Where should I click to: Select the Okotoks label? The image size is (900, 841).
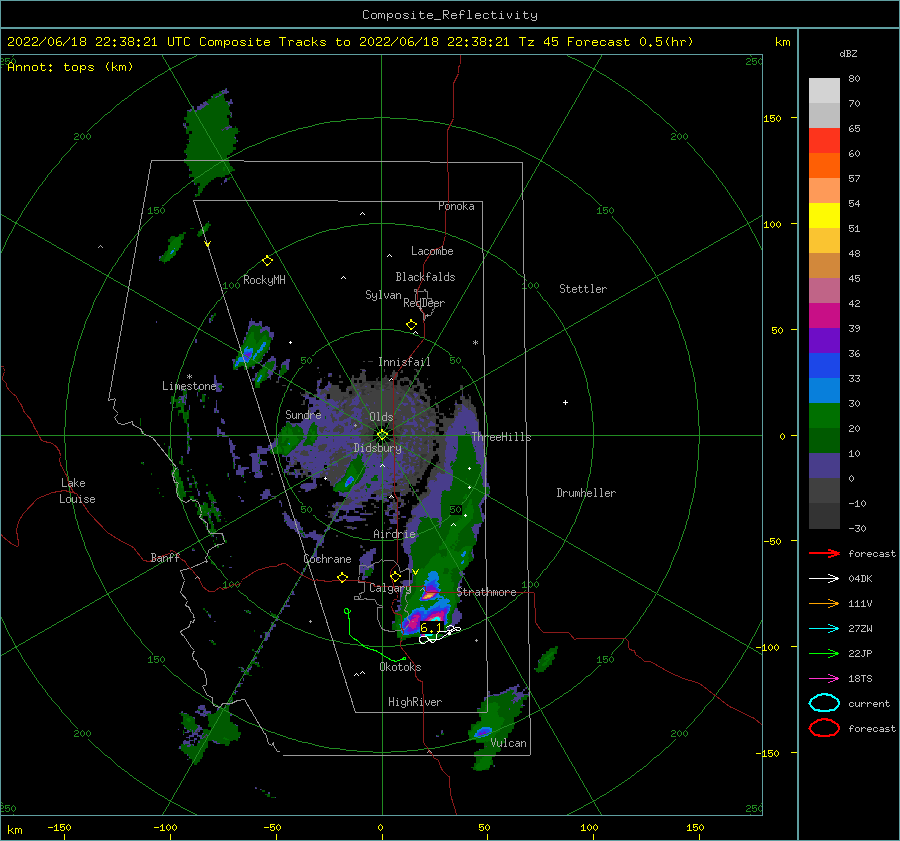tap(400, 667)
